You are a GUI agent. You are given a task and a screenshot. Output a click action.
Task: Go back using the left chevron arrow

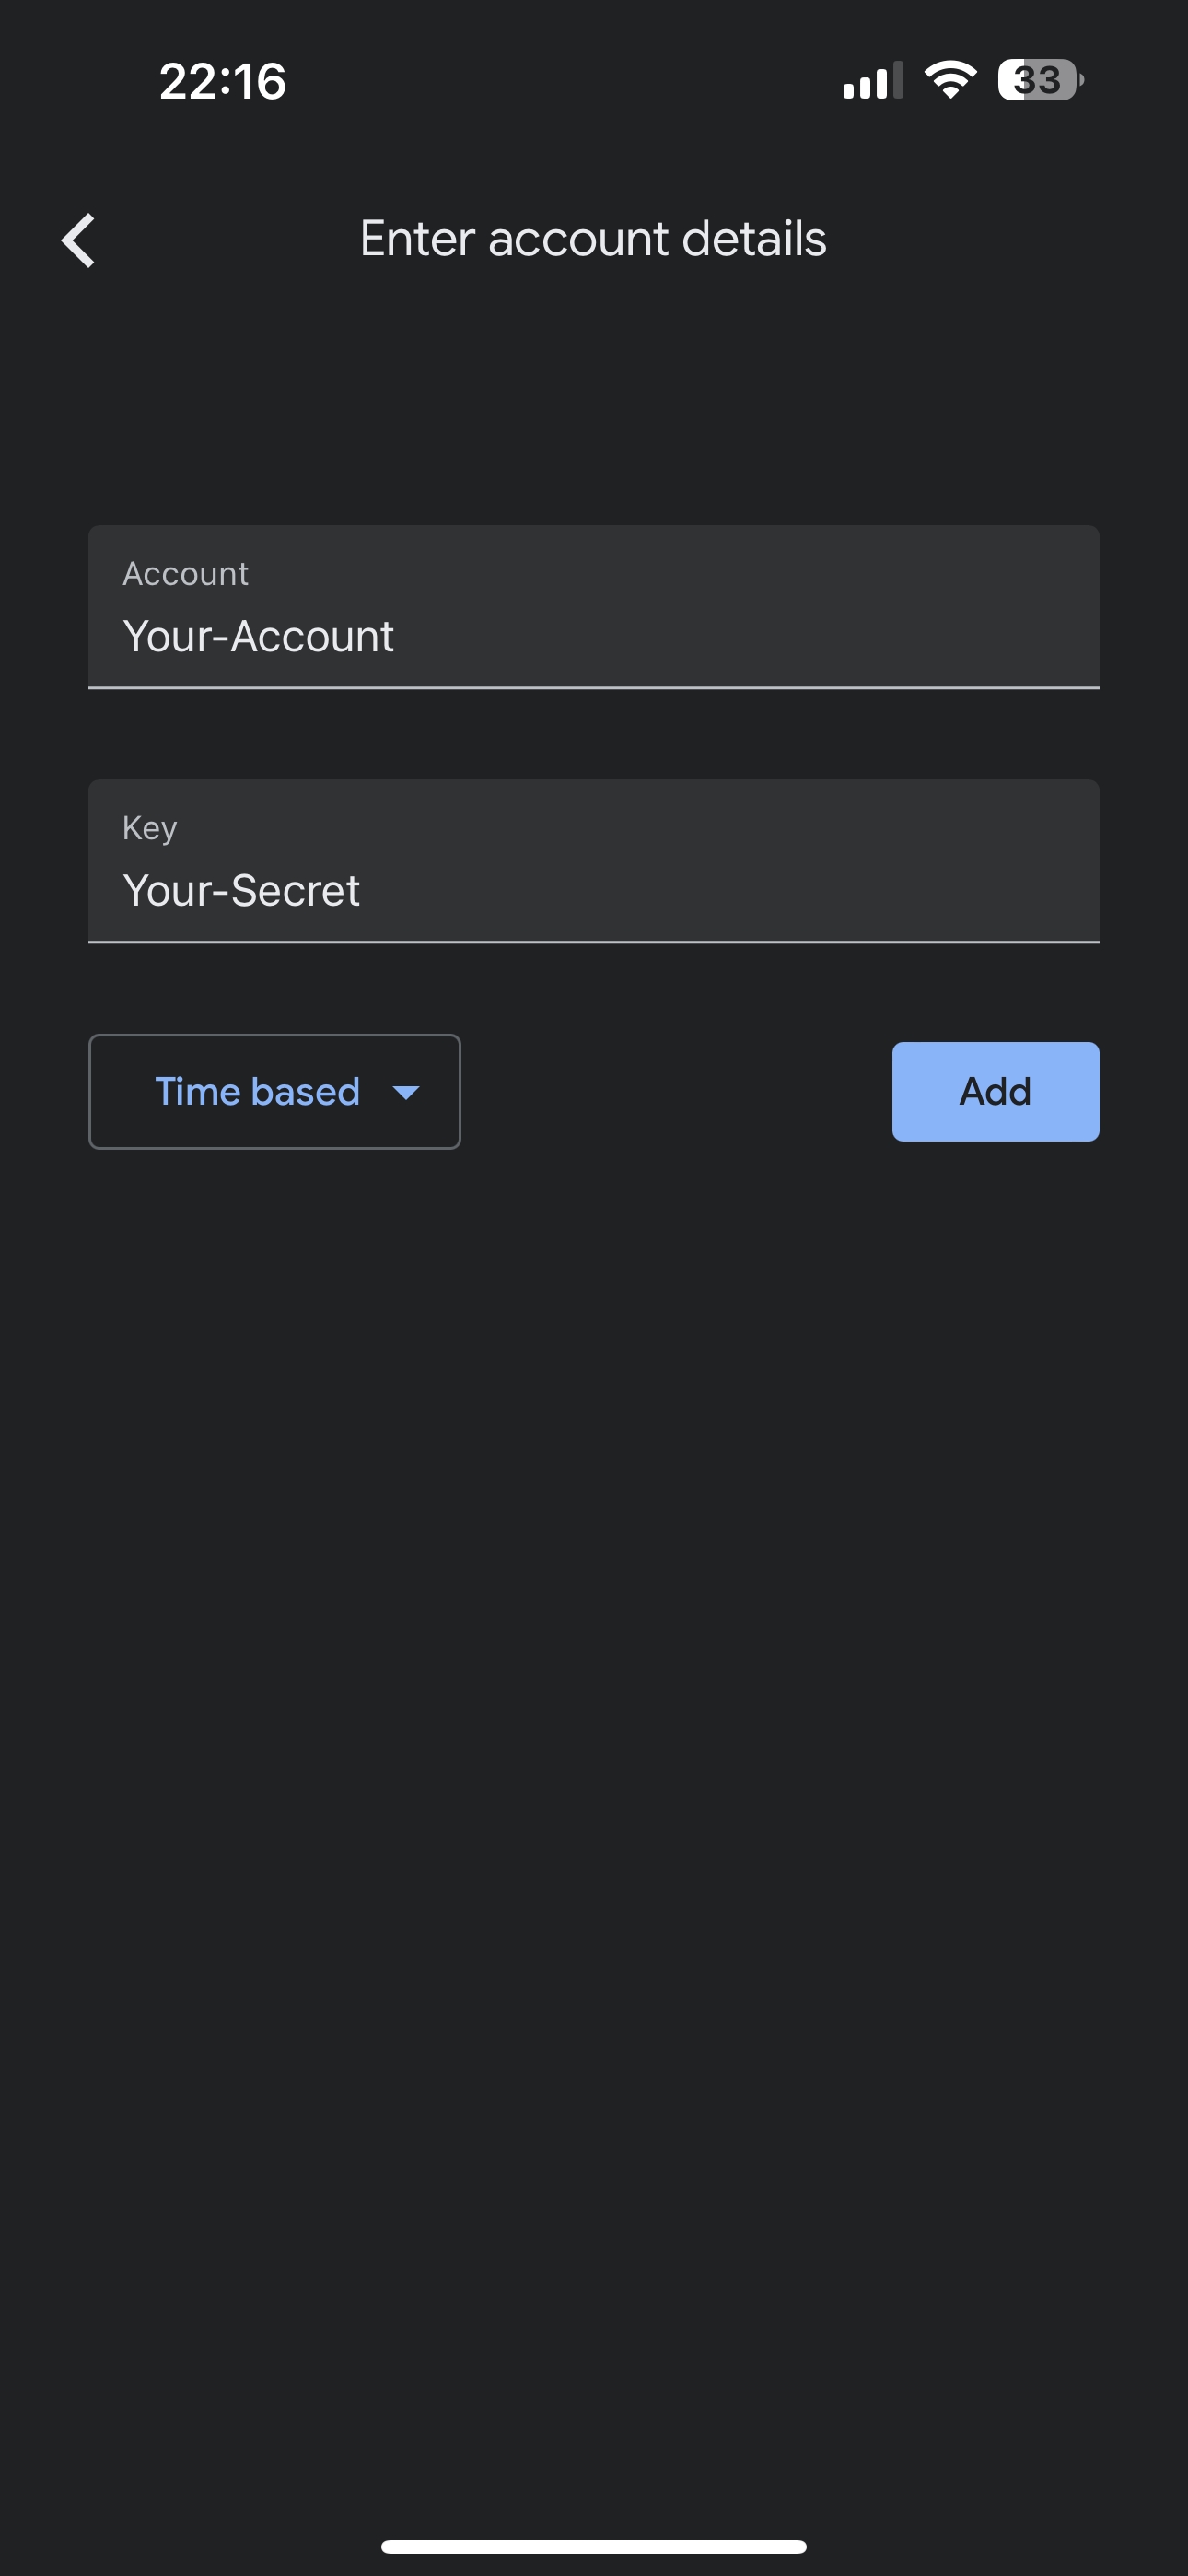pos(78,240)
